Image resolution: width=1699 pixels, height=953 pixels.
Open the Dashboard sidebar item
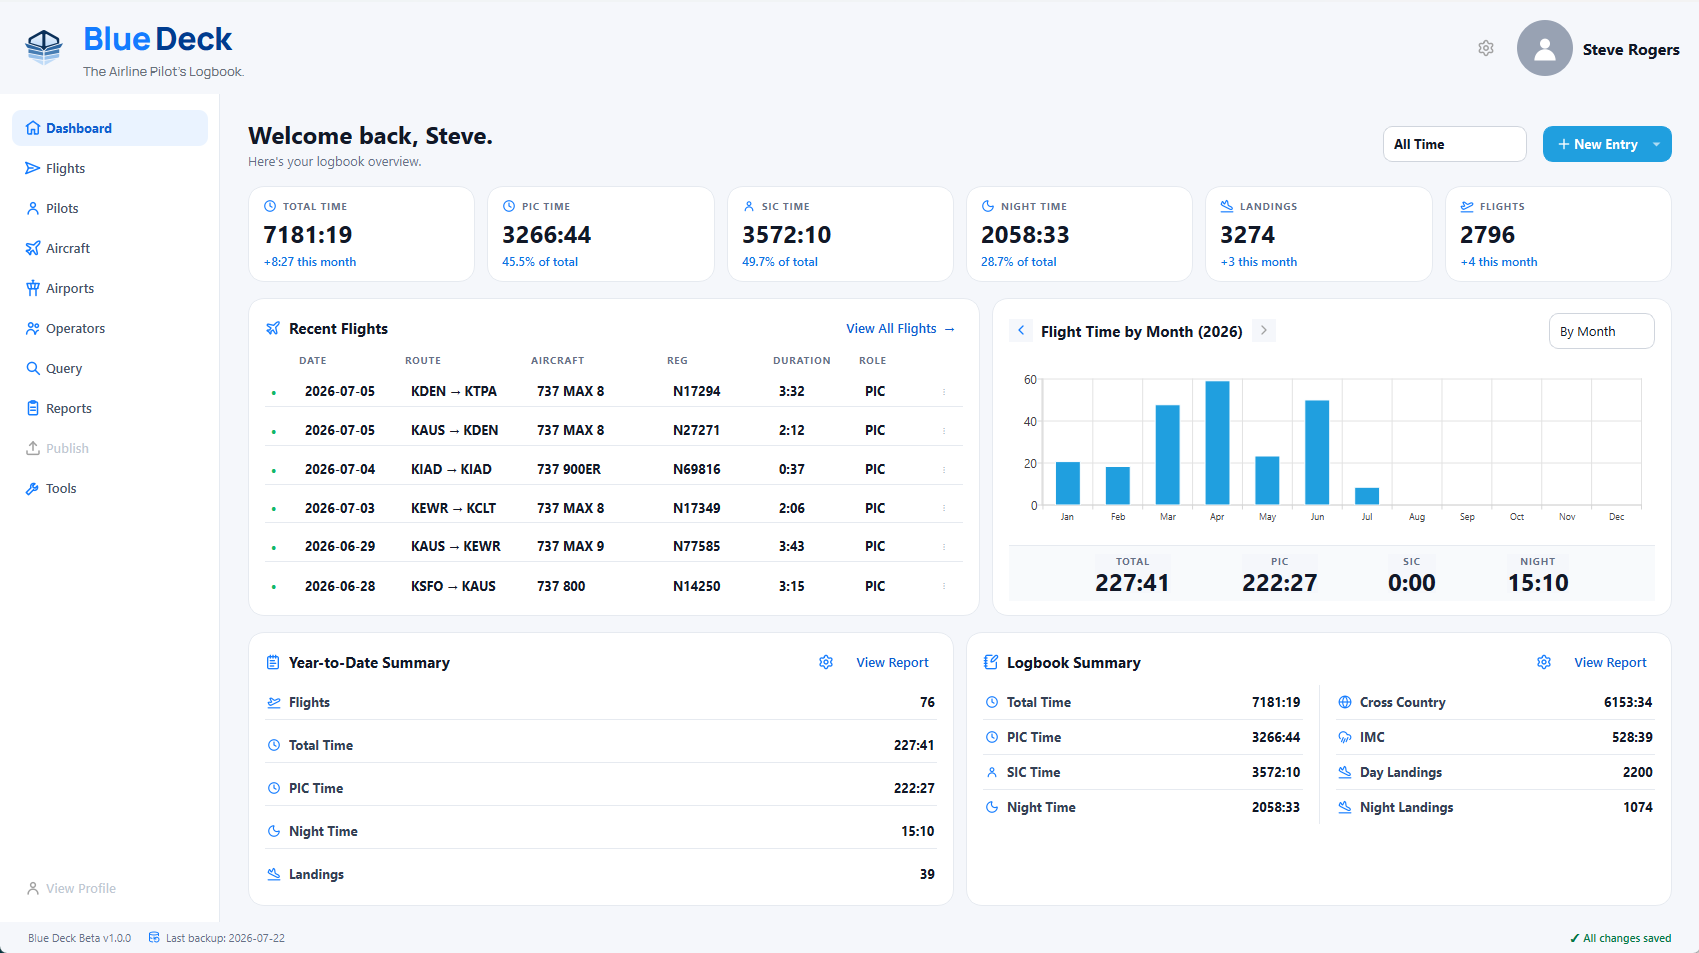pos(110,128)
